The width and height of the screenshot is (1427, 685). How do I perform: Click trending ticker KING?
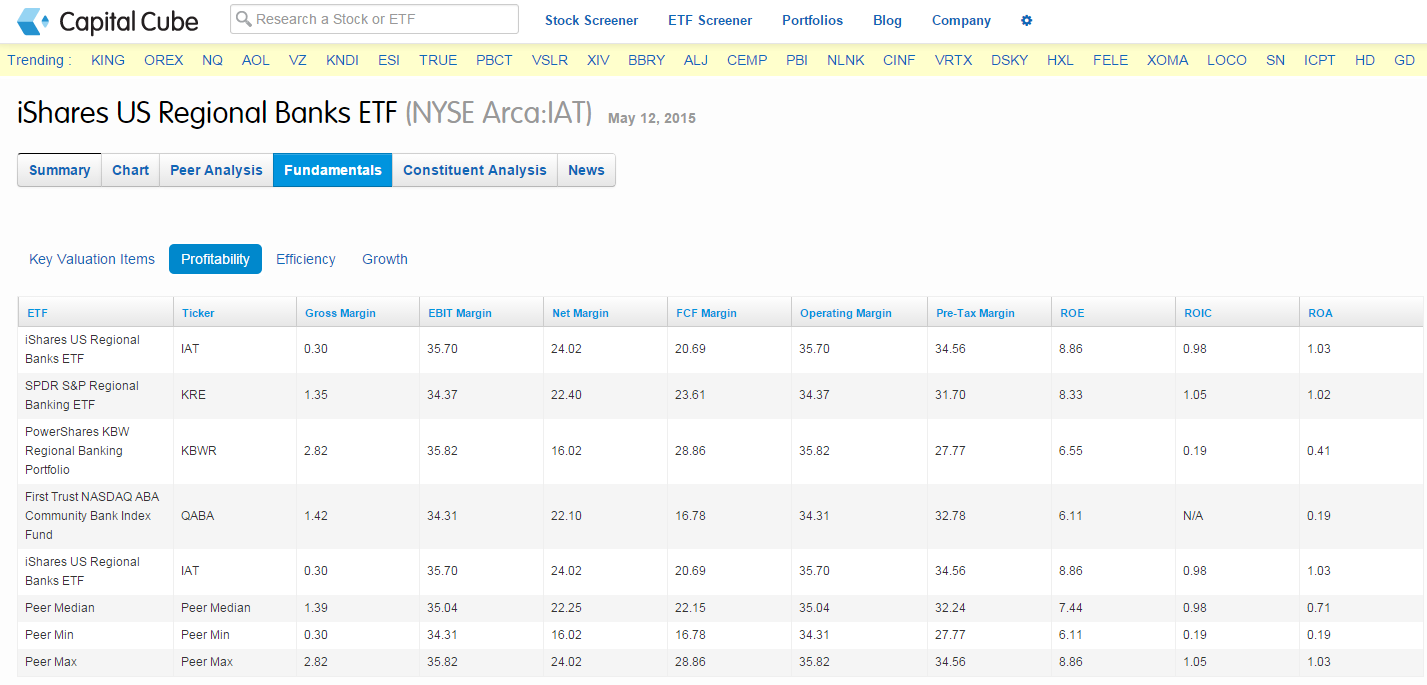click(x=108, y=60)
